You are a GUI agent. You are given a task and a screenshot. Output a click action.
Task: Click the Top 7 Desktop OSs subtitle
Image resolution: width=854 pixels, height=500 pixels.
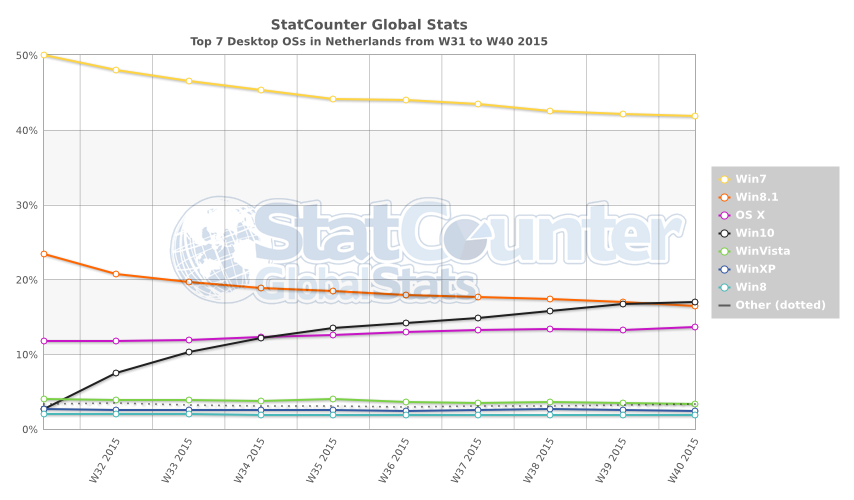pyautogui.click(x=369, y=42)
